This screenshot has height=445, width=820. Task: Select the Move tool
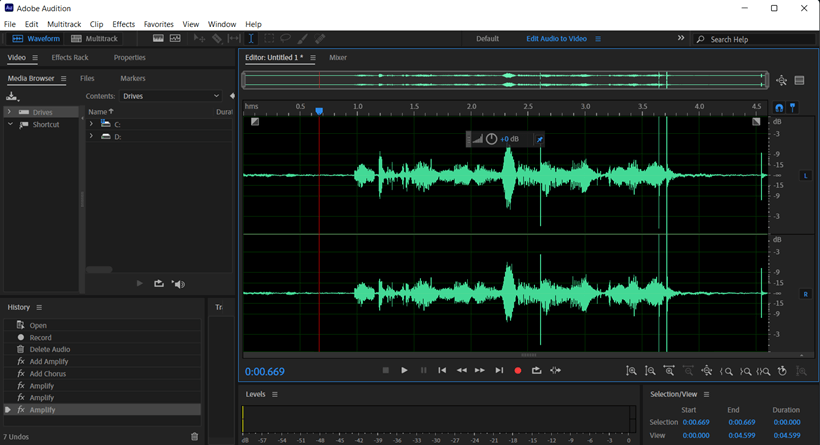point(199,39)
